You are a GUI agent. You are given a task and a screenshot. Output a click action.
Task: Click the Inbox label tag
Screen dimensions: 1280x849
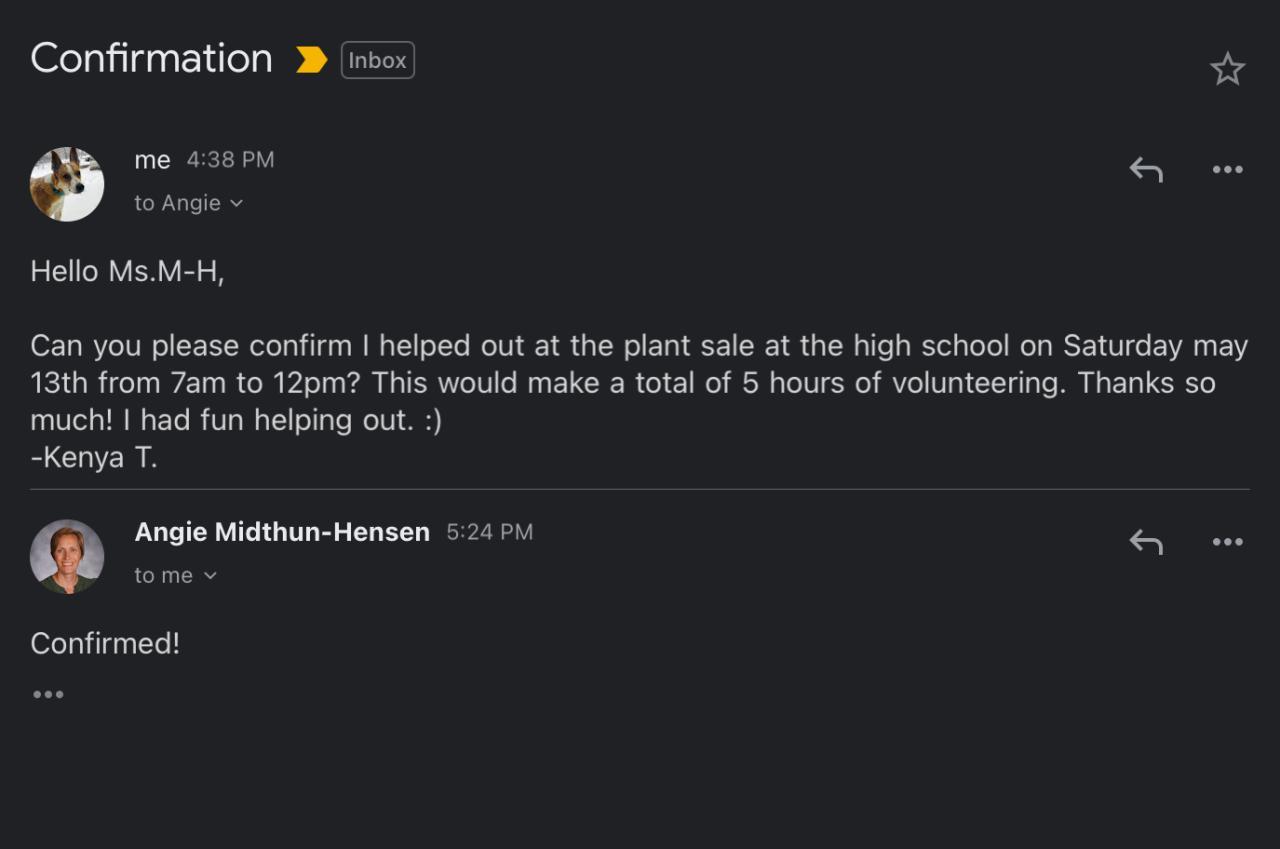pyautogui.click(x=377, y=60)
